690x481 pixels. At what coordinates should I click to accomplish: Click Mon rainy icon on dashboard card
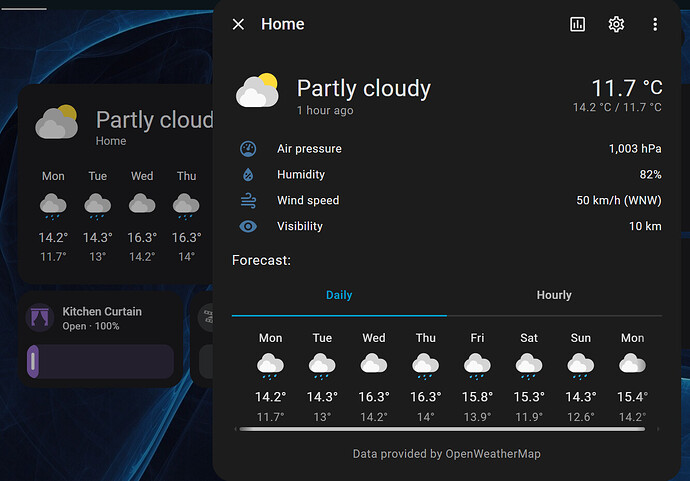53,206
